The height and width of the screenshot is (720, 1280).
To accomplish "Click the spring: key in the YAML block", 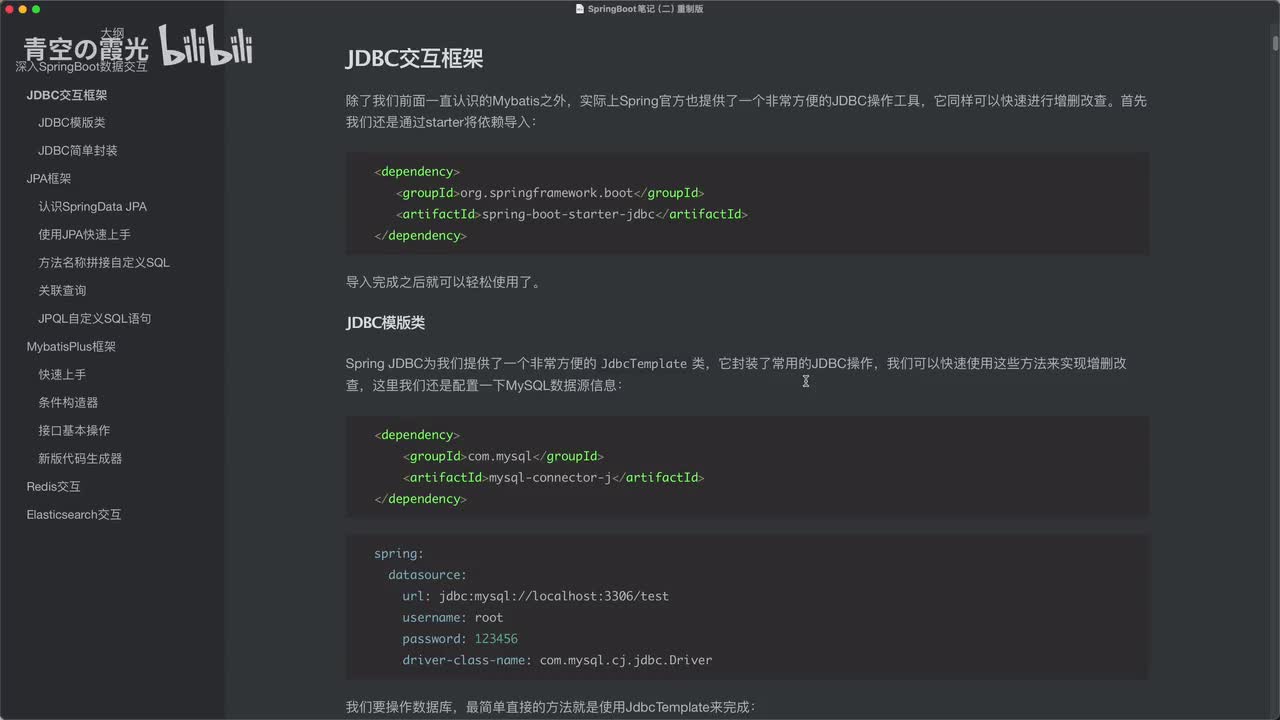I will point(399,554).
